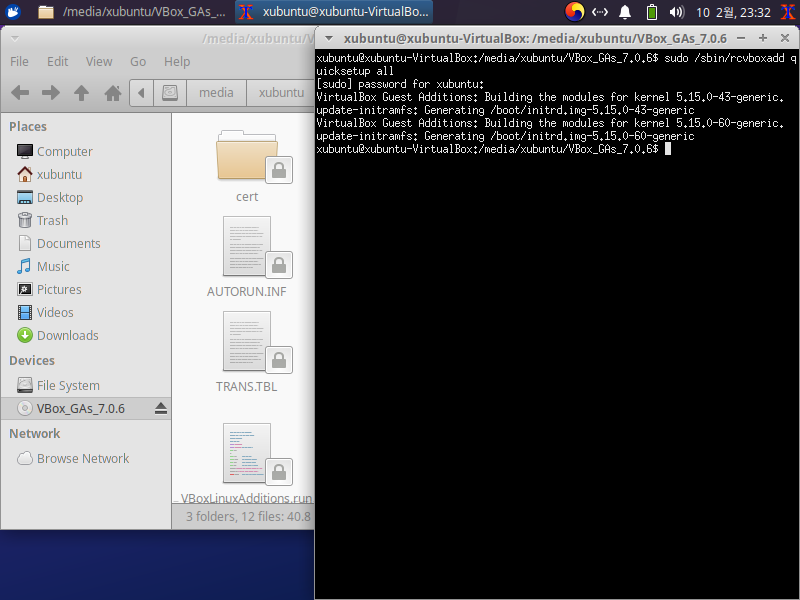Click the Network sidebar heading

(x=35, y=434)
